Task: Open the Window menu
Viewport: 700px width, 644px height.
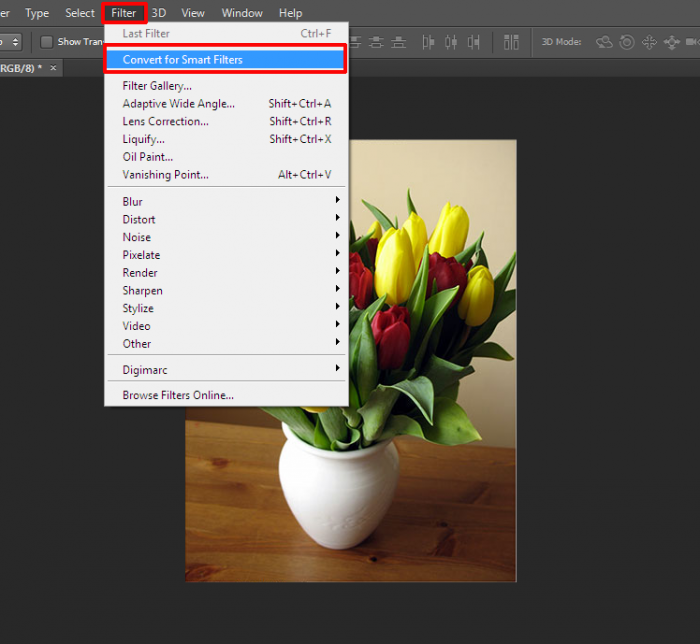Action: 242,13
